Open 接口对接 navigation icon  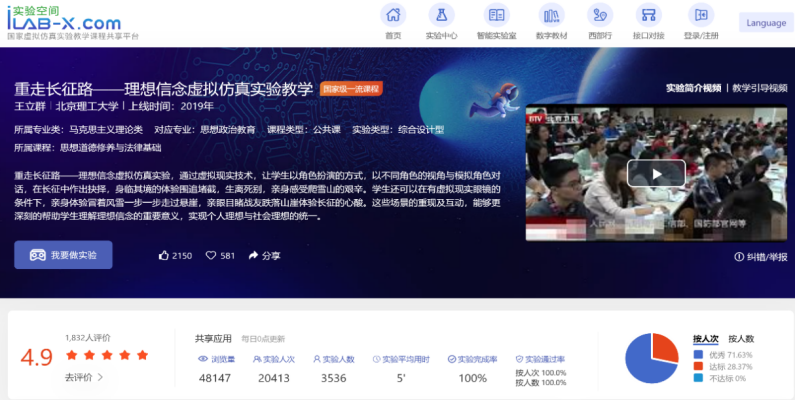648,16
